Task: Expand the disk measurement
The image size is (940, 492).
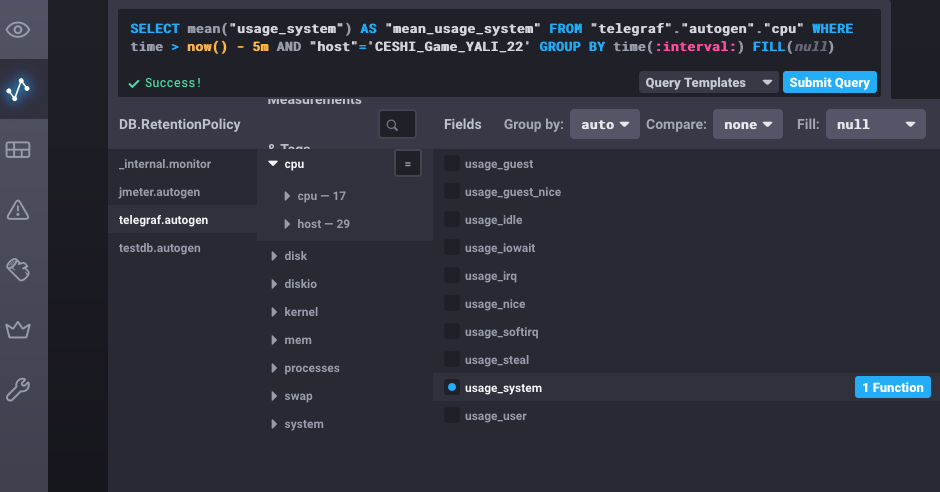Action: (274, 256)
